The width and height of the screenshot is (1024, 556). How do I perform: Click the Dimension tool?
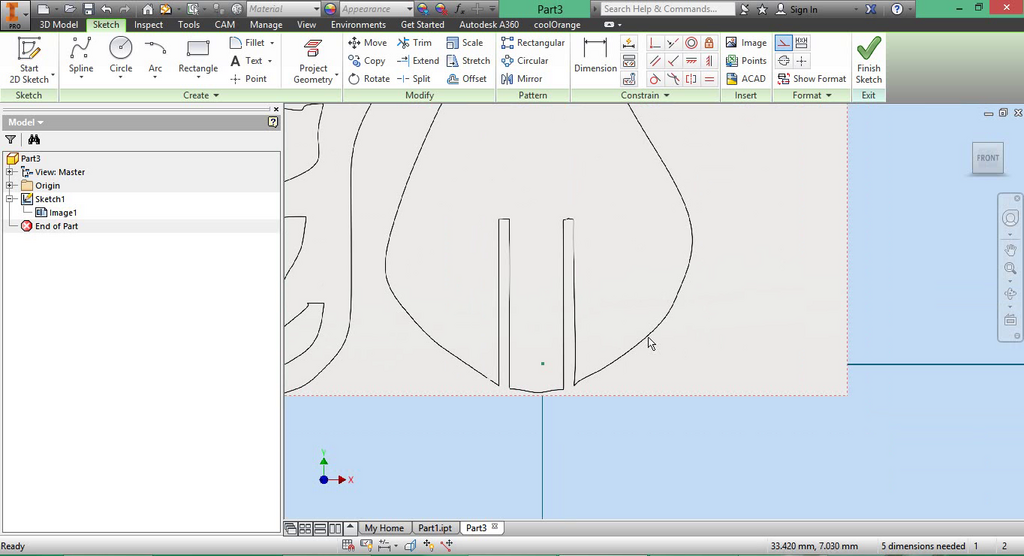595,56
